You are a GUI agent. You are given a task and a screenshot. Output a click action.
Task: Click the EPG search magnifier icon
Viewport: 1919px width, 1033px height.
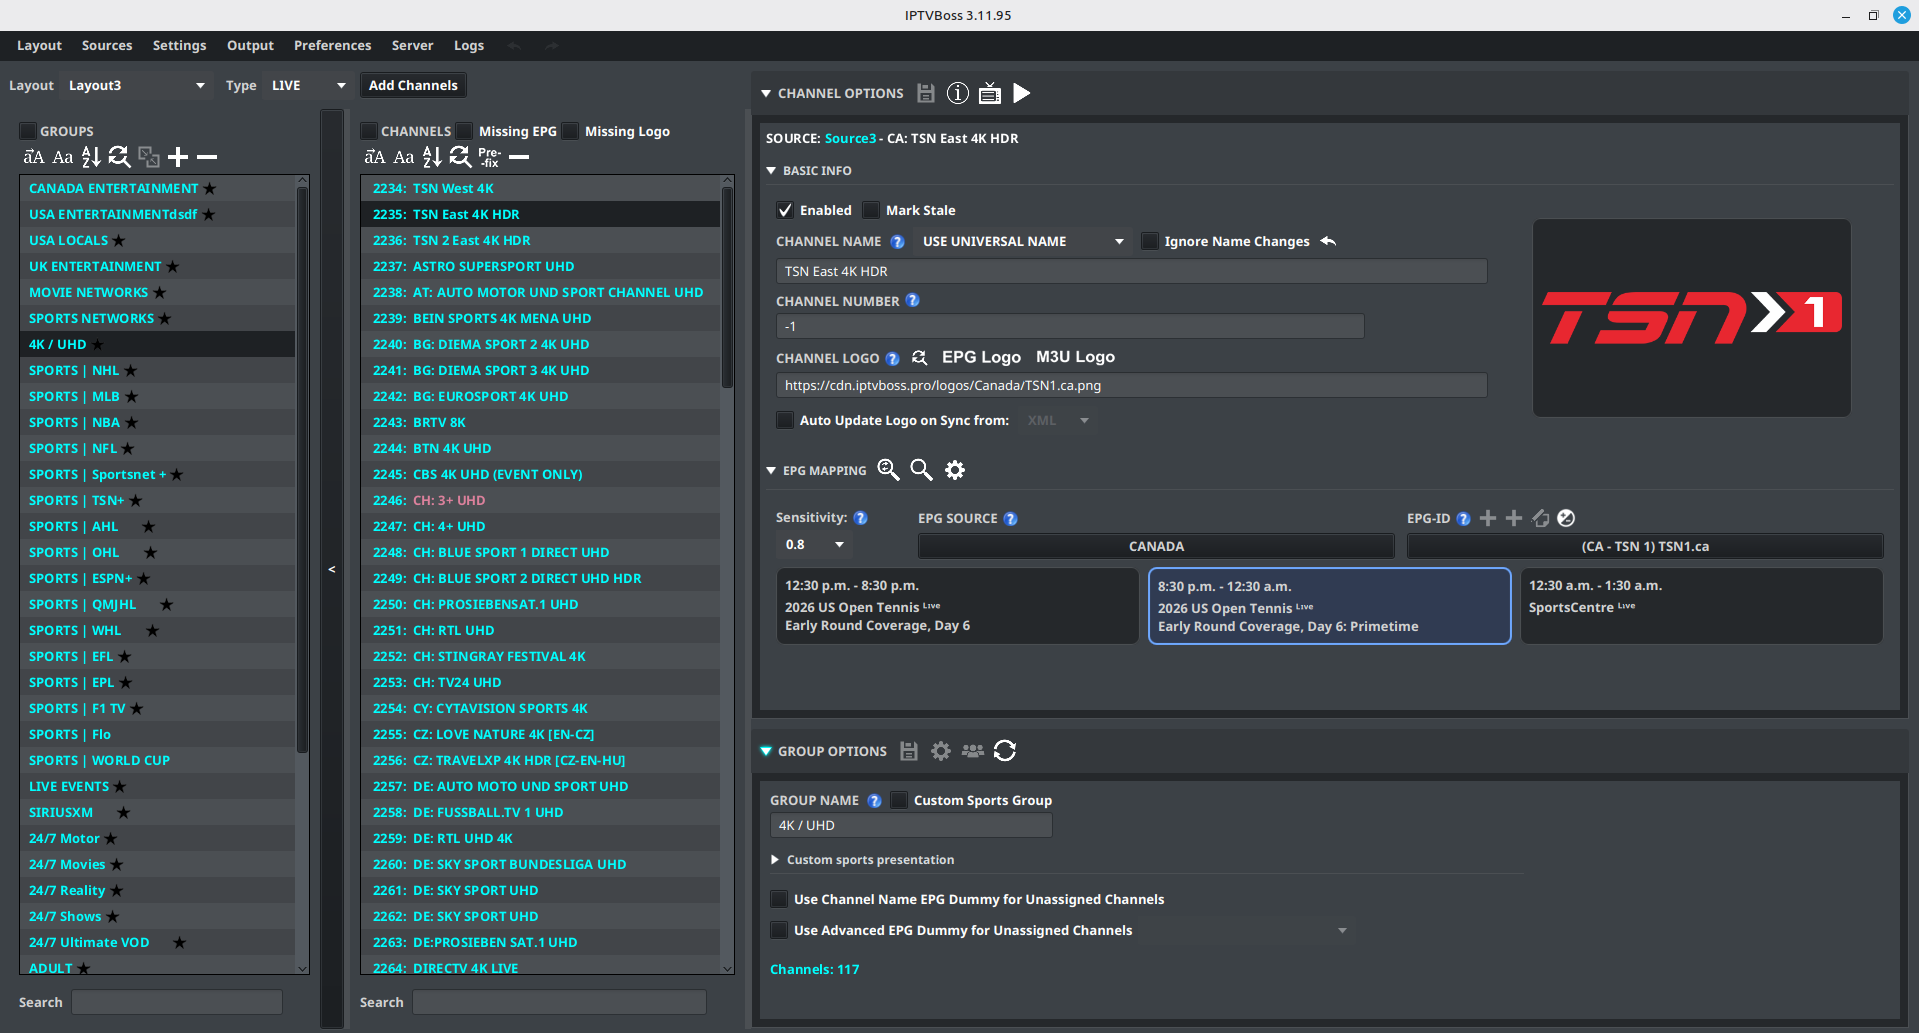coord(921,470)
